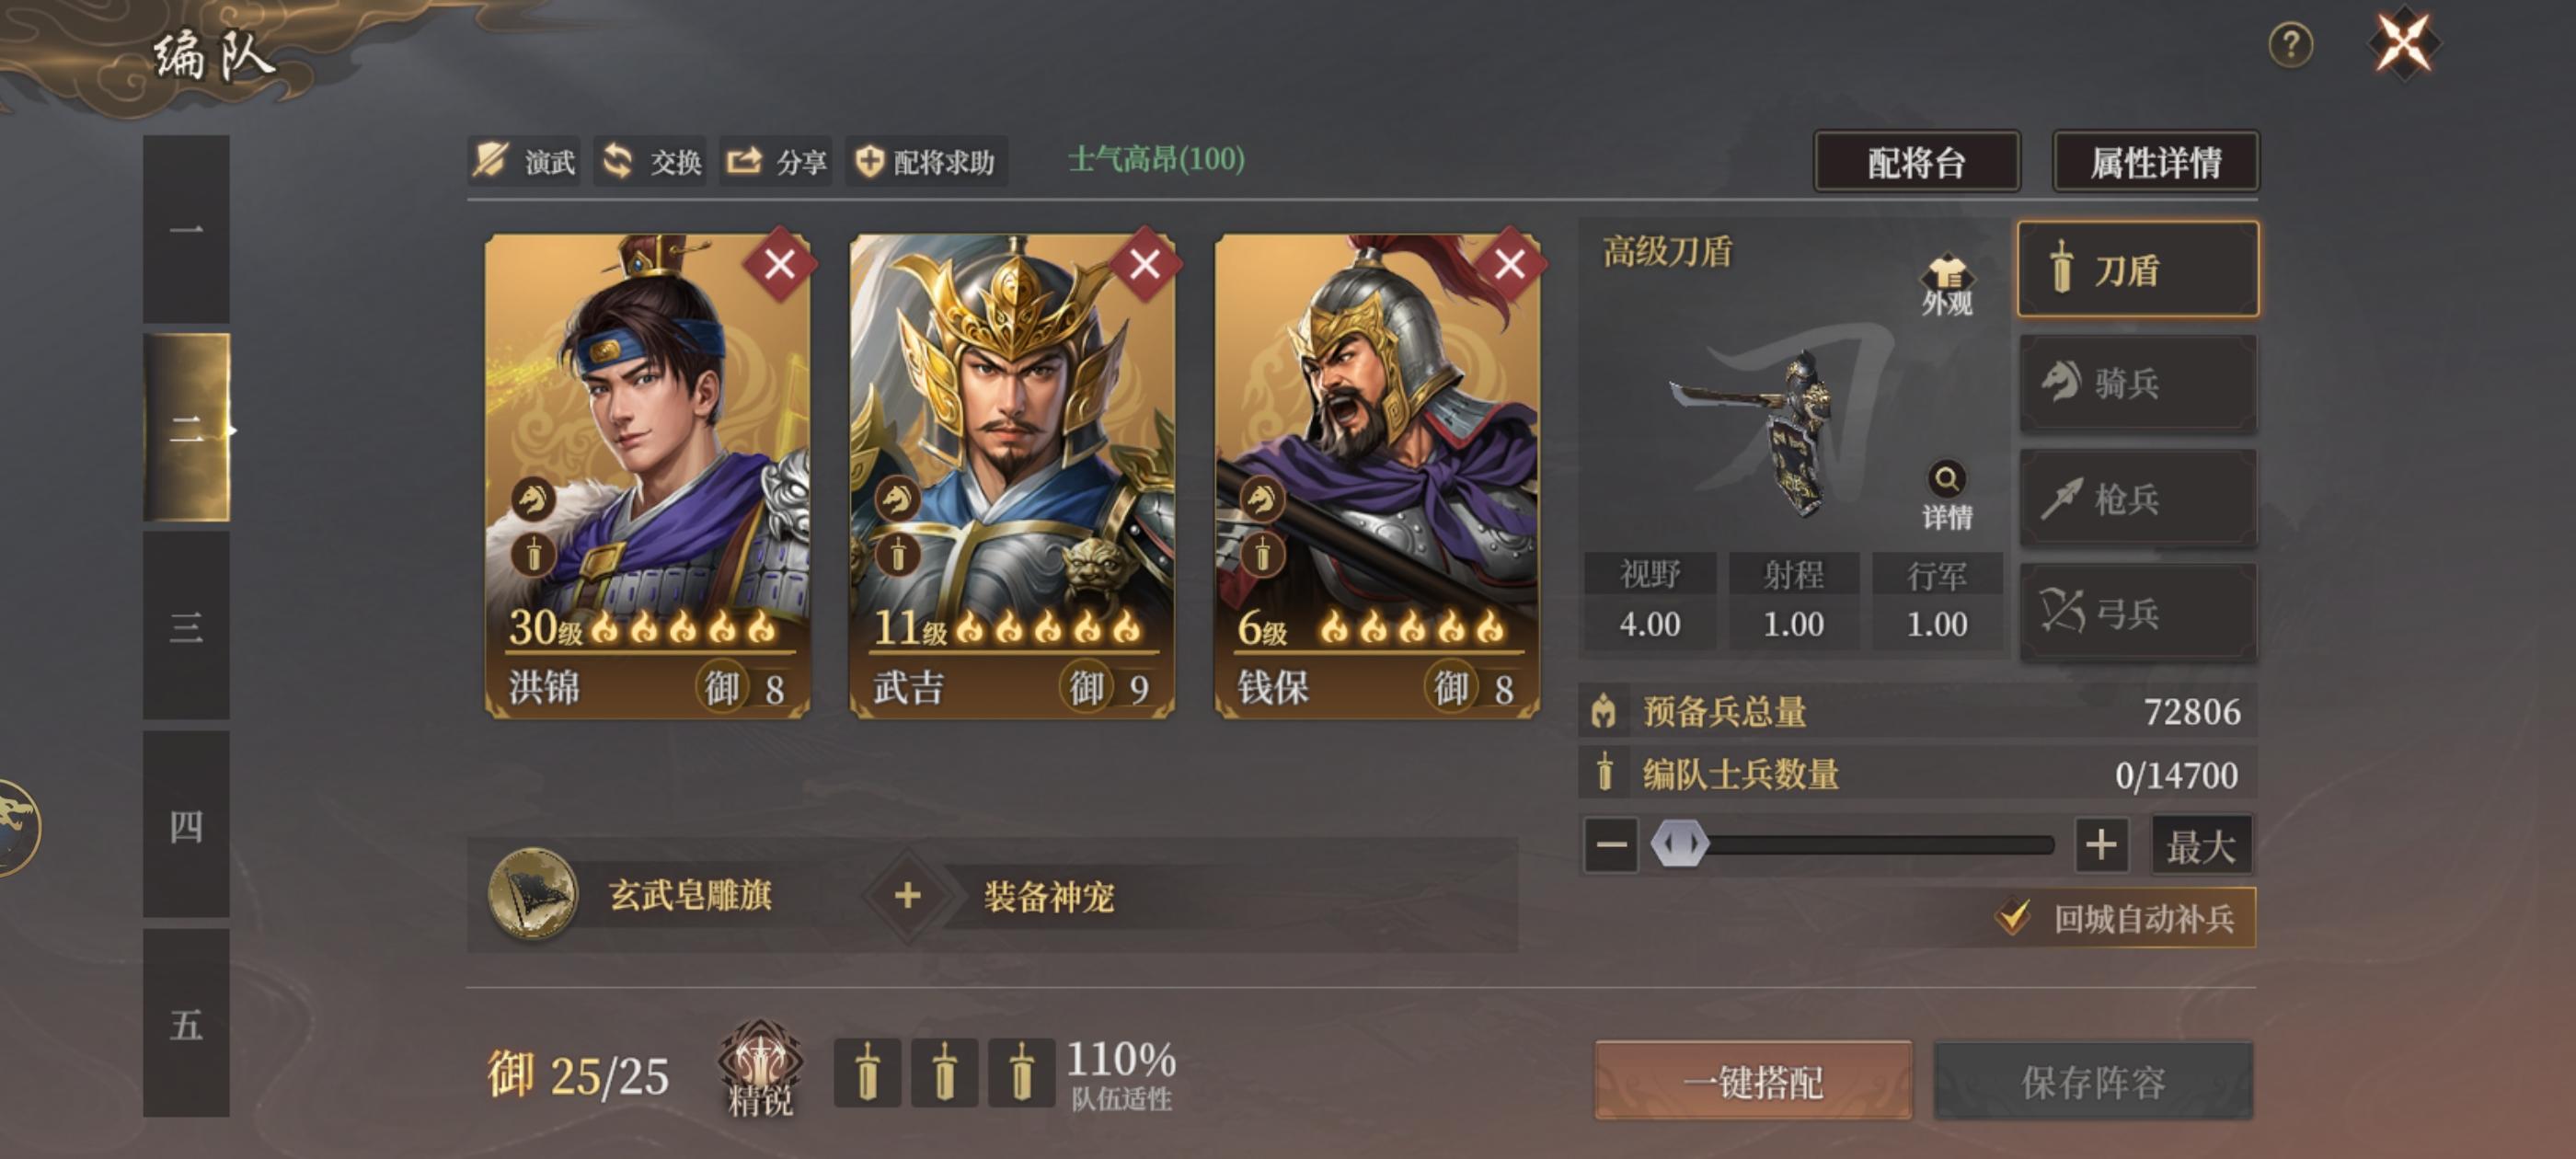The image size is (2576, 1159).
Task: Open 配将求助 shield plus icon
Action: 869,160
